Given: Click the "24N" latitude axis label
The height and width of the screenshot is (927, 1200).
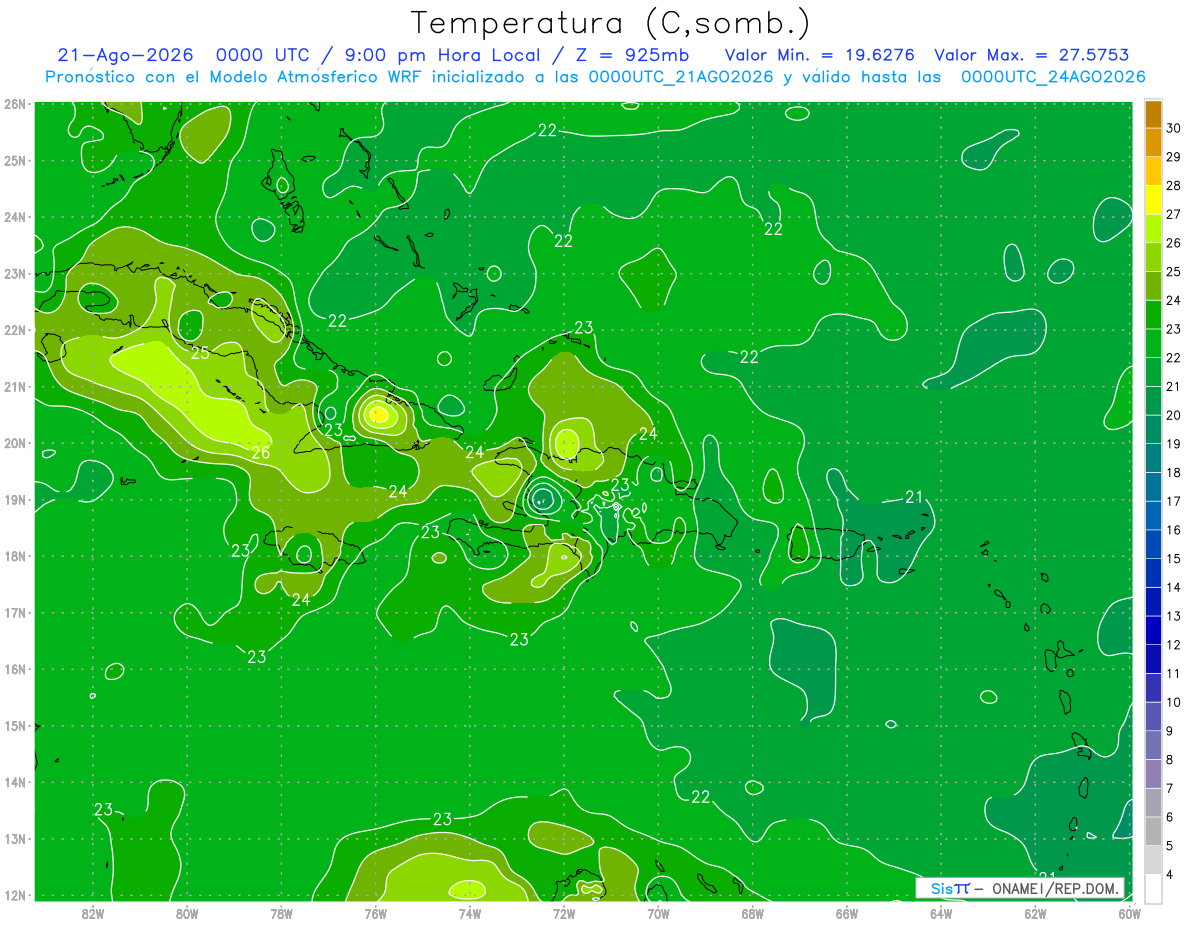Looking at the screenshot, I should [x=16, y=217].
